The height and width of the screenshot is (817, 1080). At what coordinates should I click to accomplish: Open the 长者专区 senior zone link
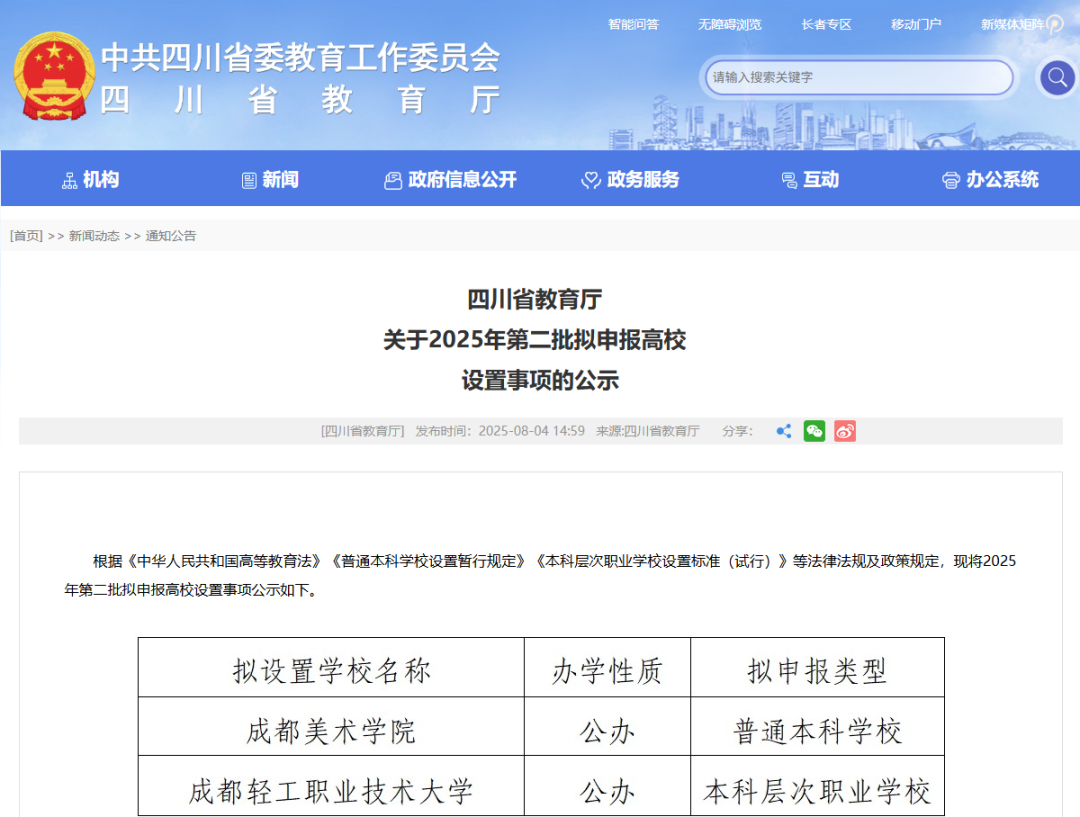point(826,24)
